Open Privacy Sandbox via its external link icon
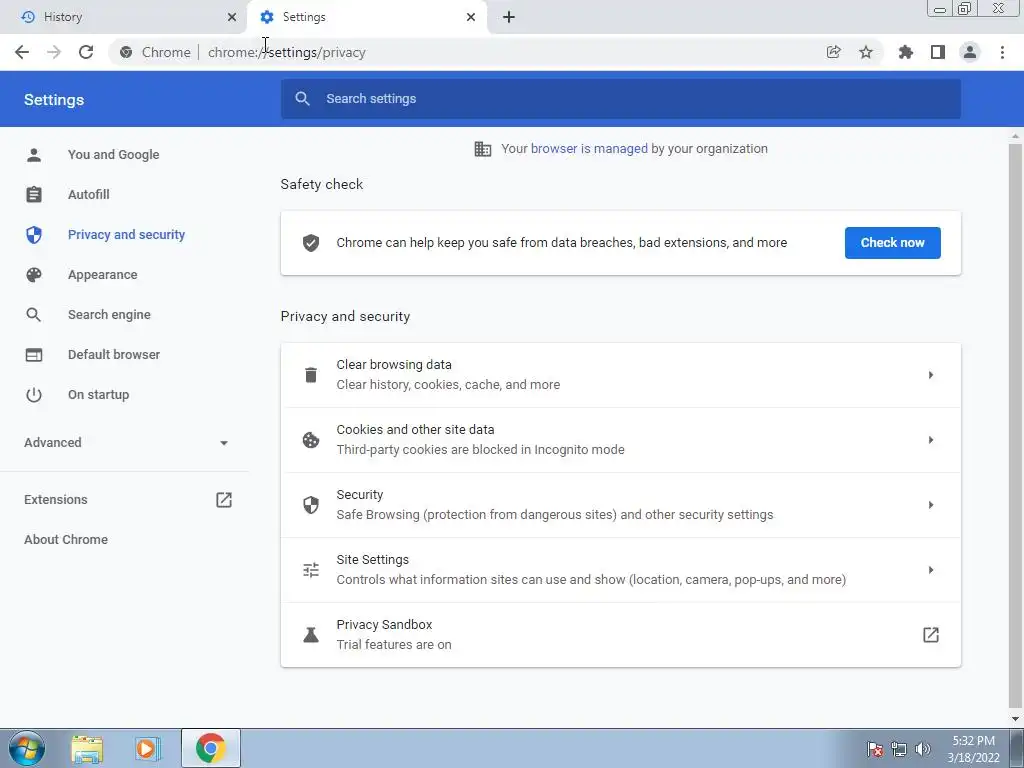Image resolution: width=1024 pixels, height=768 pixels. point(931,635)
